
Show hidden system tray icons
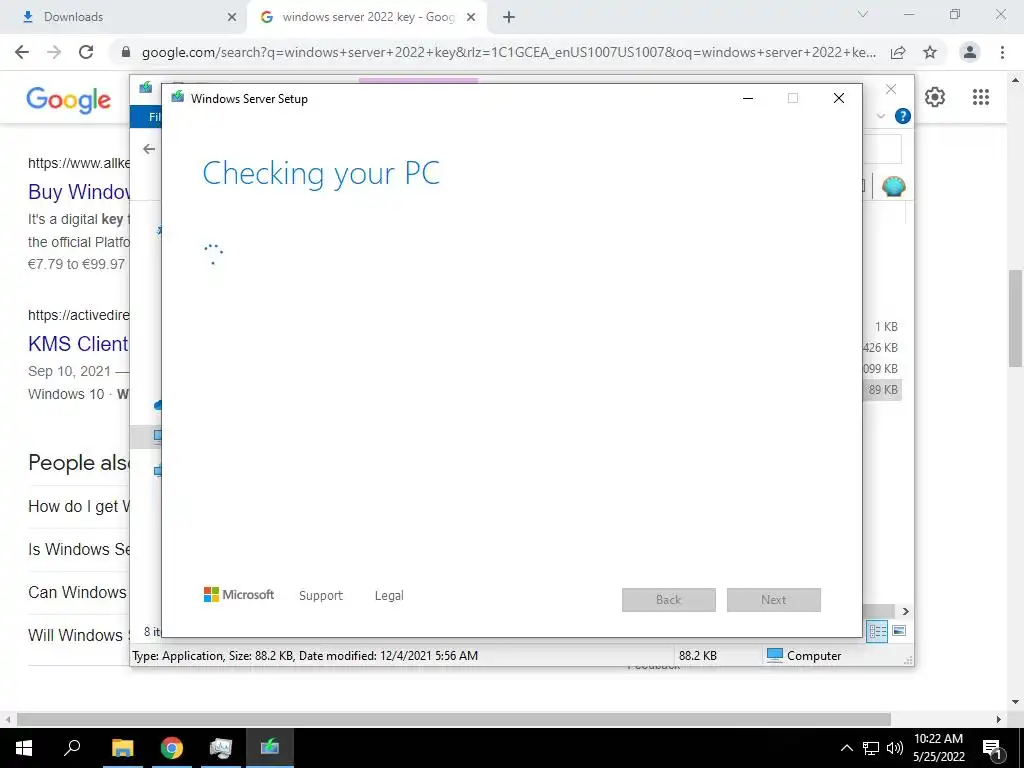click(846, 748)
